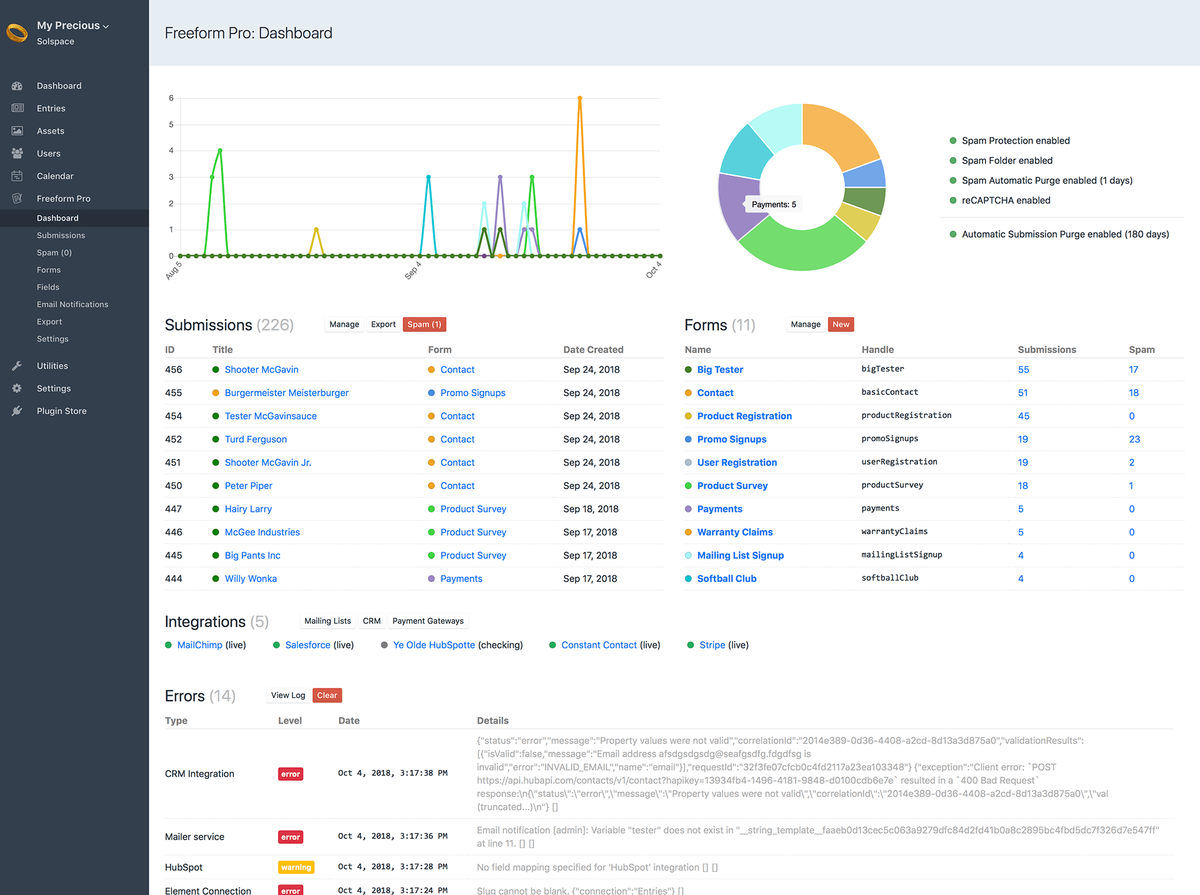Open the My Precious site dropdown
The image size is (1200, 895).
73,25
